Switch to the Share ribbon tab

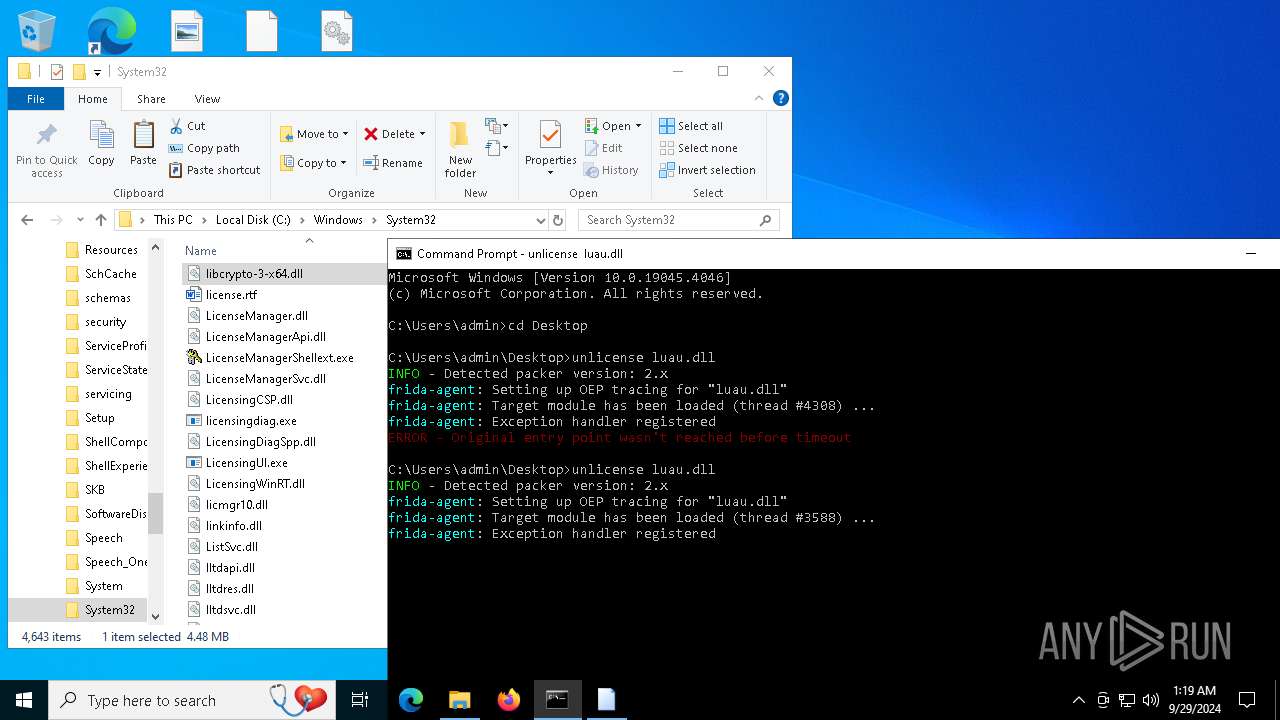point(152,99)
